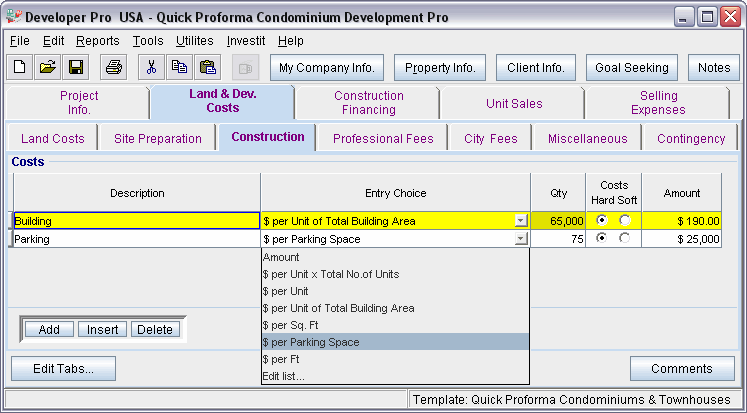The height and width of the screenshot is (413, 747).
Task: Click the Cut scissors icon
Action: tap(151, 67)
